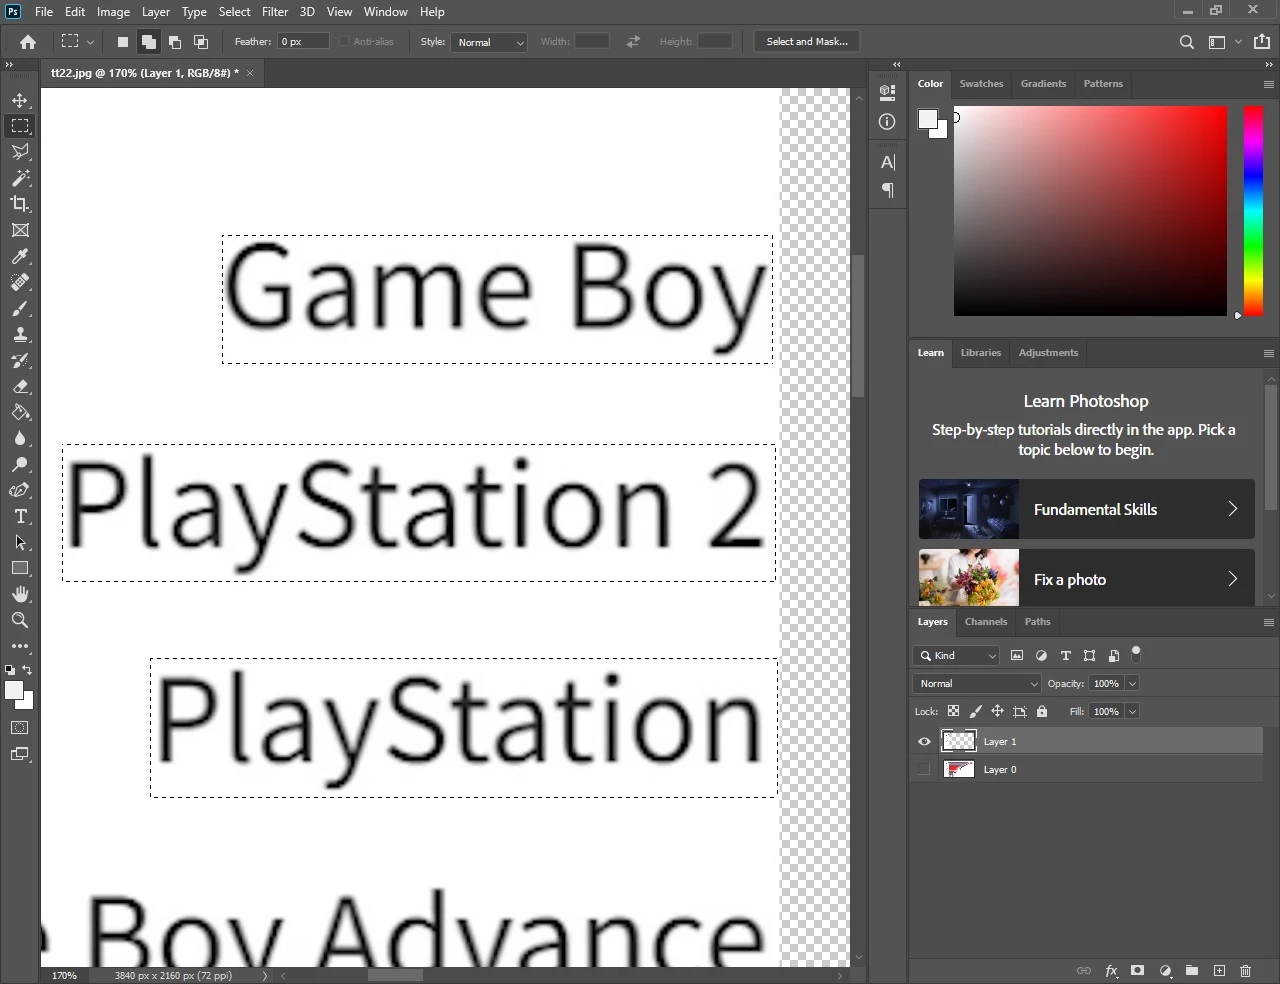Image resolution: width=1280 pixels, height=984 pixels.
Task: Click the Home icon in options bar
Action: coord(28,42)
